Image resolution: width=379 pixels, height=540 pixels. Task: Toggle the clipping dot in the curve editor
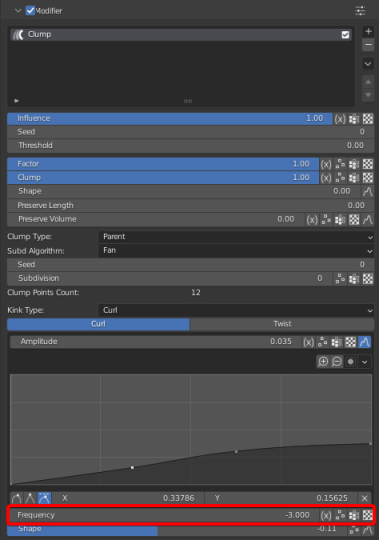pos(350,362)
